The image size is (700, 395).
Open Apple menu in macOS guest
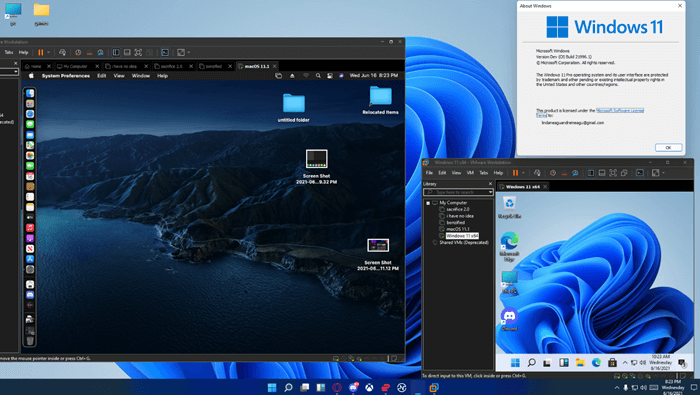coord(31,76)
